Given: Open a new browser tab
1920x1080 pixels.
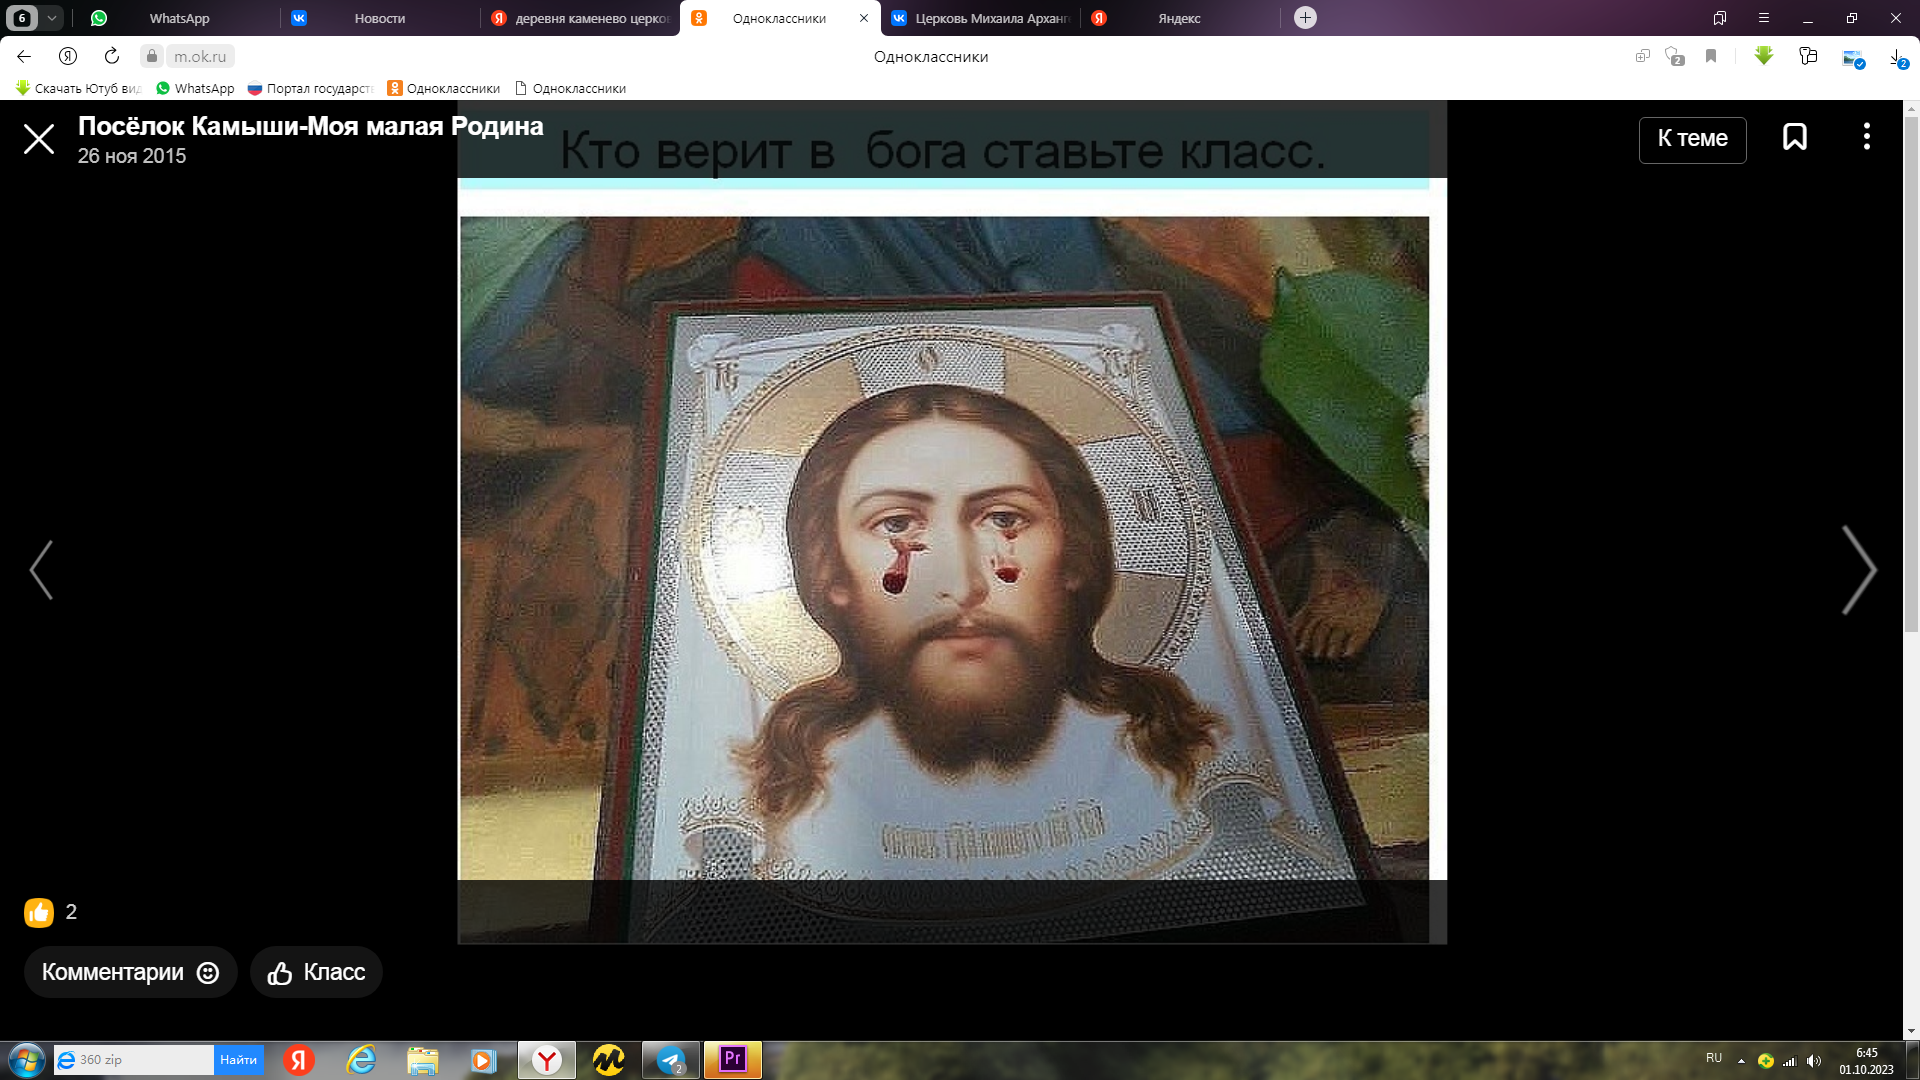Looking at the screenshot, I should pyautogui.click(x=1305, y=18).
